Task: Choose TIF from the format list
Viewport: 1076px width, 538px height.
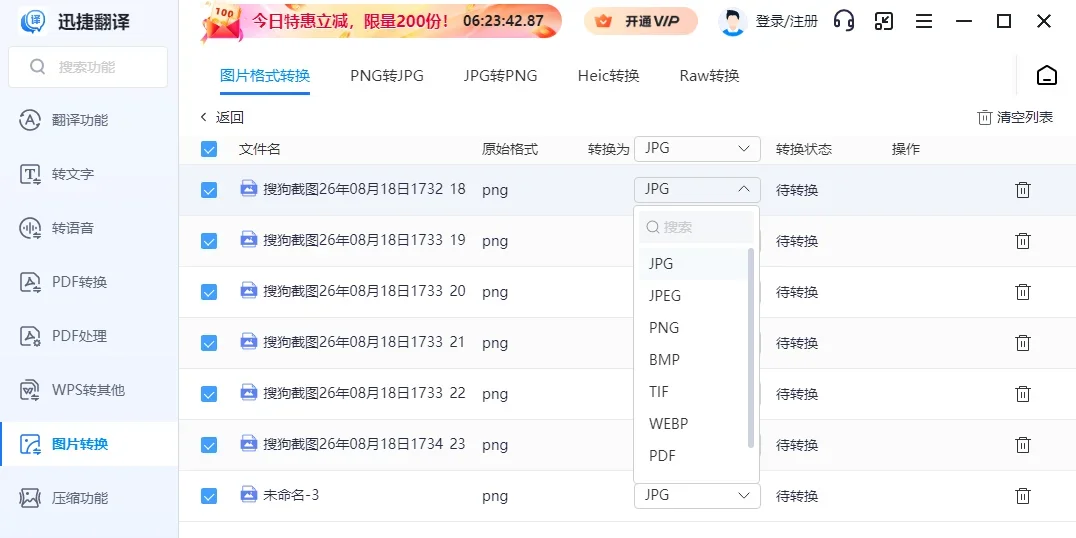Action: coord(693,392)
